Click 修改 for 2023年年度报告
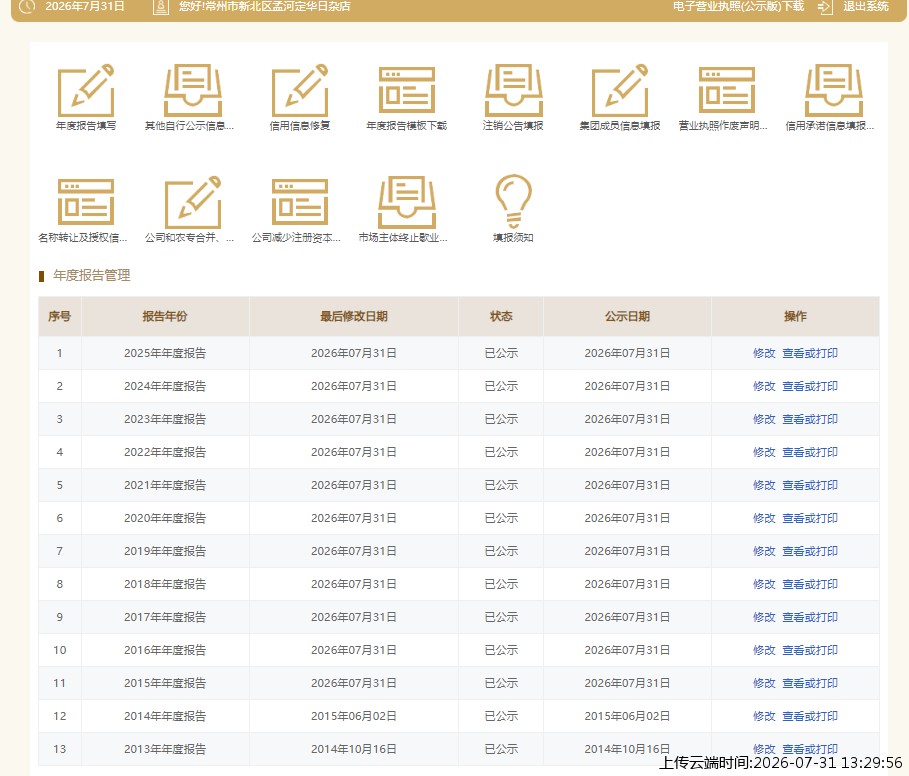The image size is (909, 776). point(763,419)
